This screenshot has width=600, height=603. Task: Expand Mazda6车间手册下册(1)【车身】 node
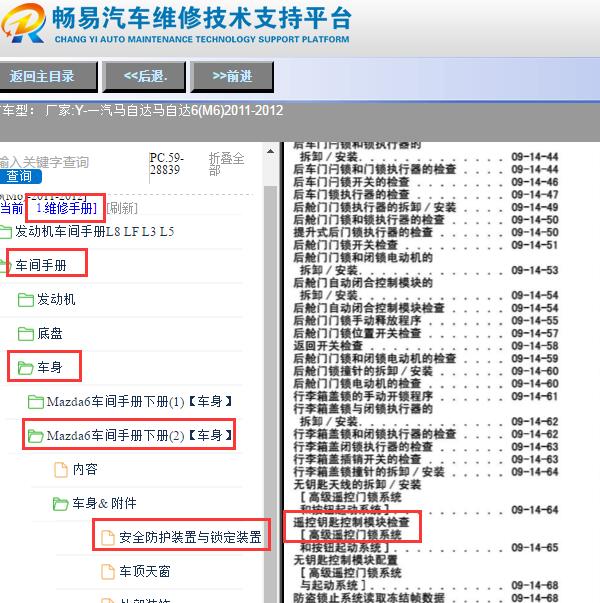click(139, 402)
